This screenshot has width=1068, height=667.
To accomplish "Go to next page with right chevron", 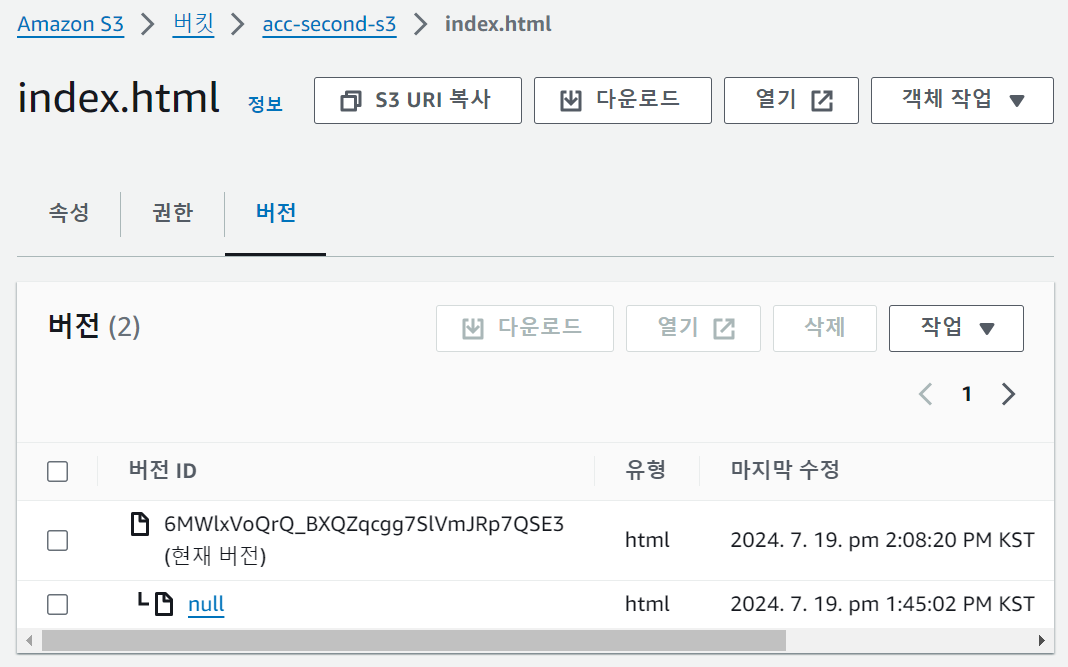I will tap(1009, 394).
